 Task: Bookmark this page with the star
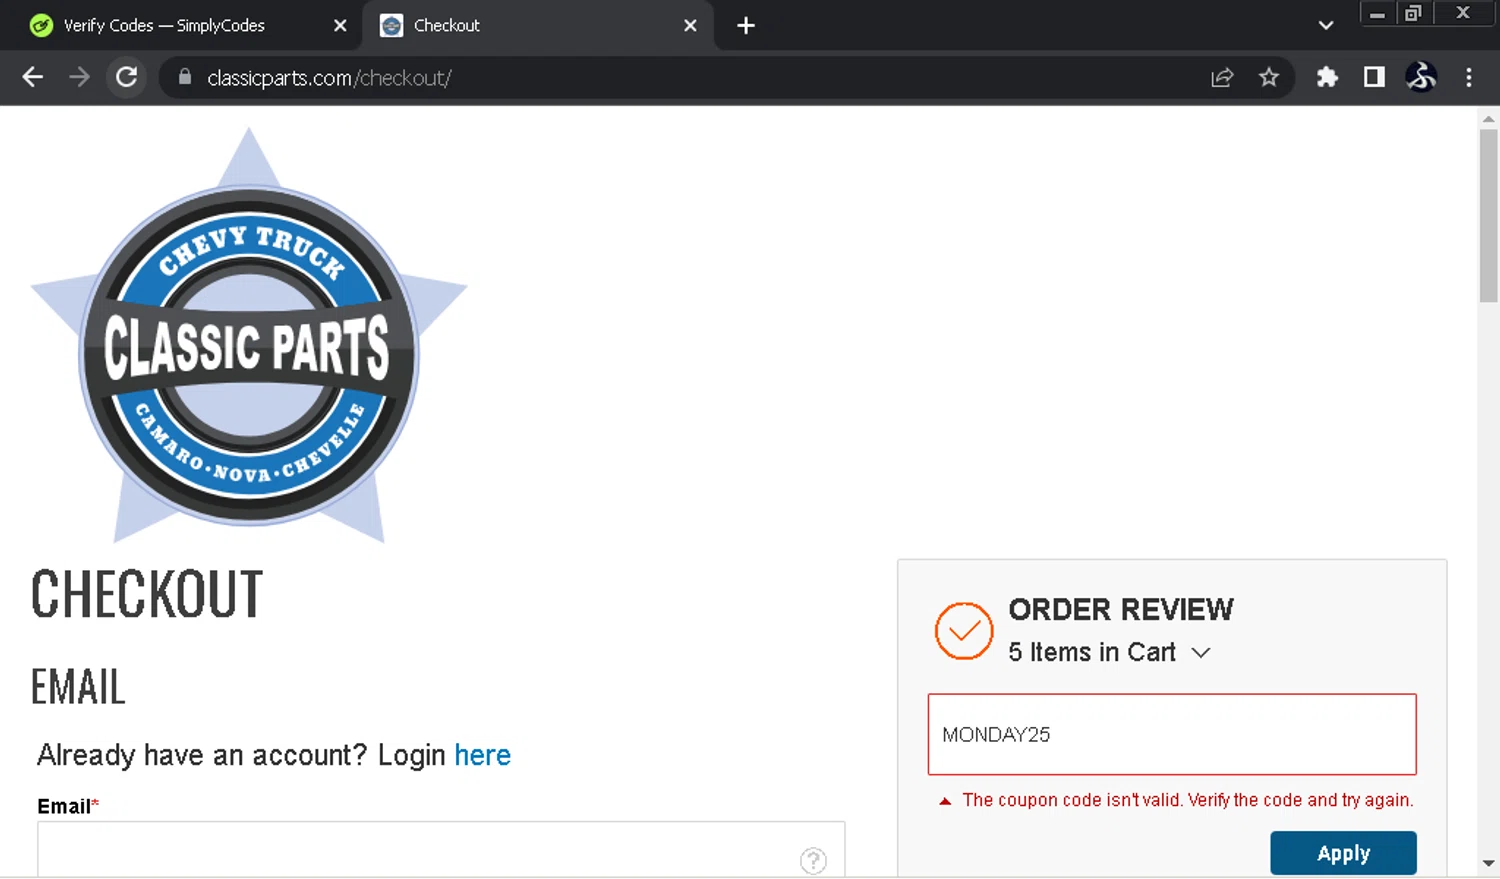click(x=1269, y=77)
